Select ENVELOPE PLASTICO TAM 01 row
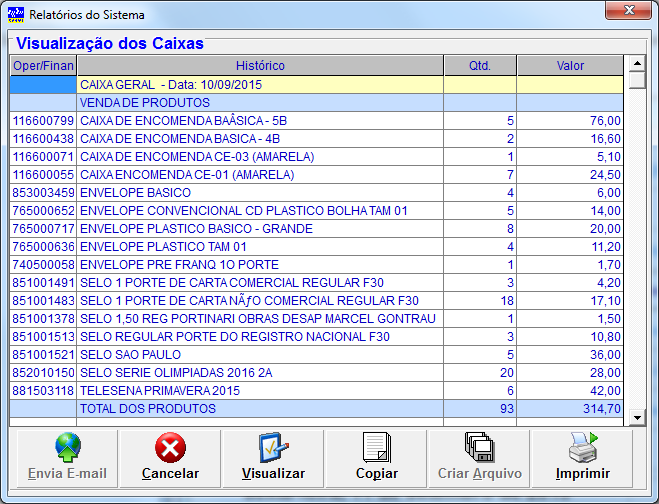Screen dimensions: 659x504 point(317,247)
